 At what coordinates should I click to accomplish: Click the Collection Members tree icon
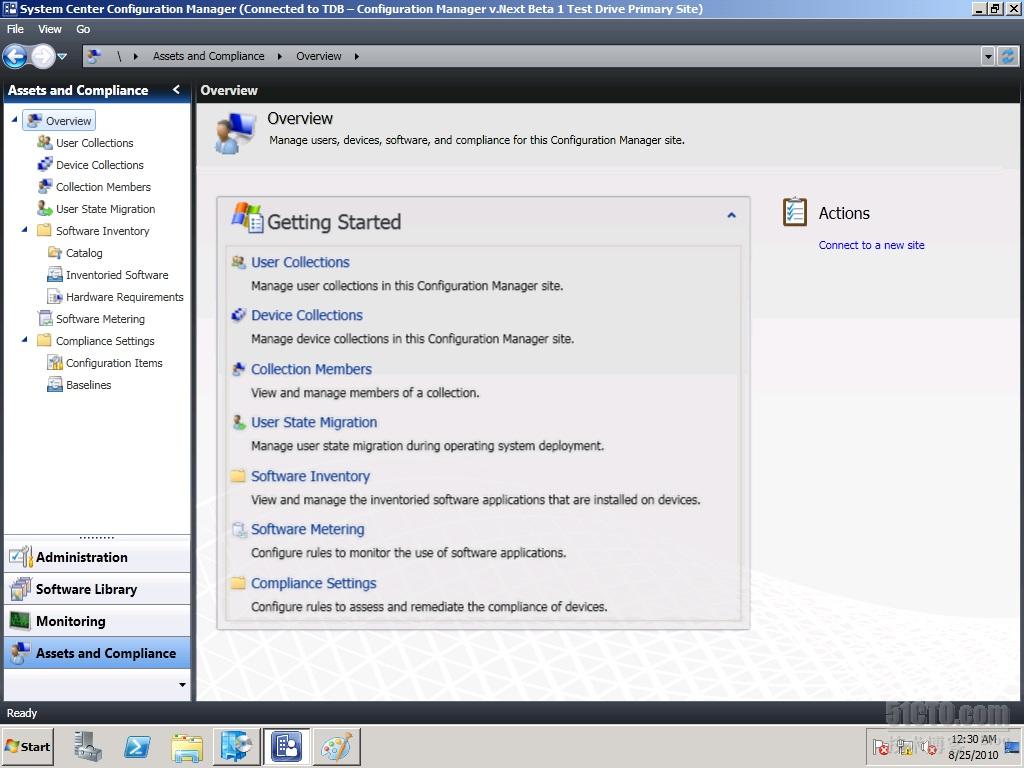click(x=44, y=186)
